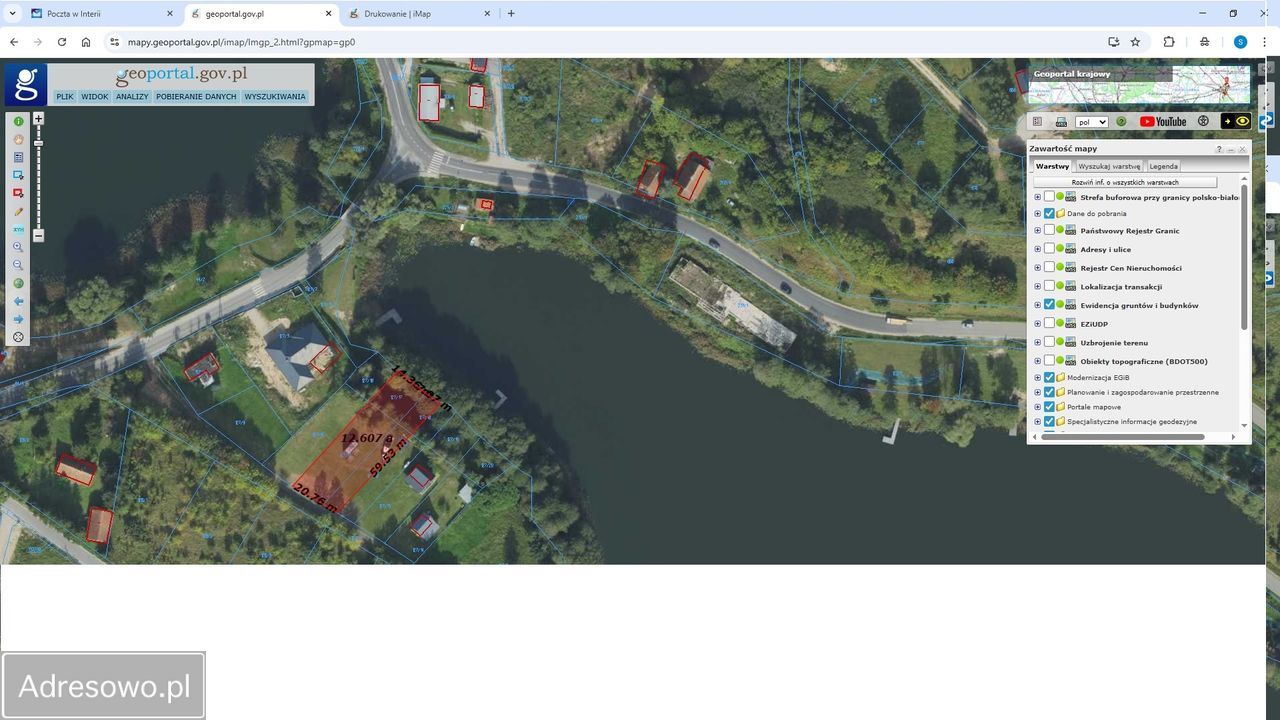The height and width of the screenshot is (720, 1280).
Task: Click the circular accessibility wheel icon
Action: pos(1203,121)
